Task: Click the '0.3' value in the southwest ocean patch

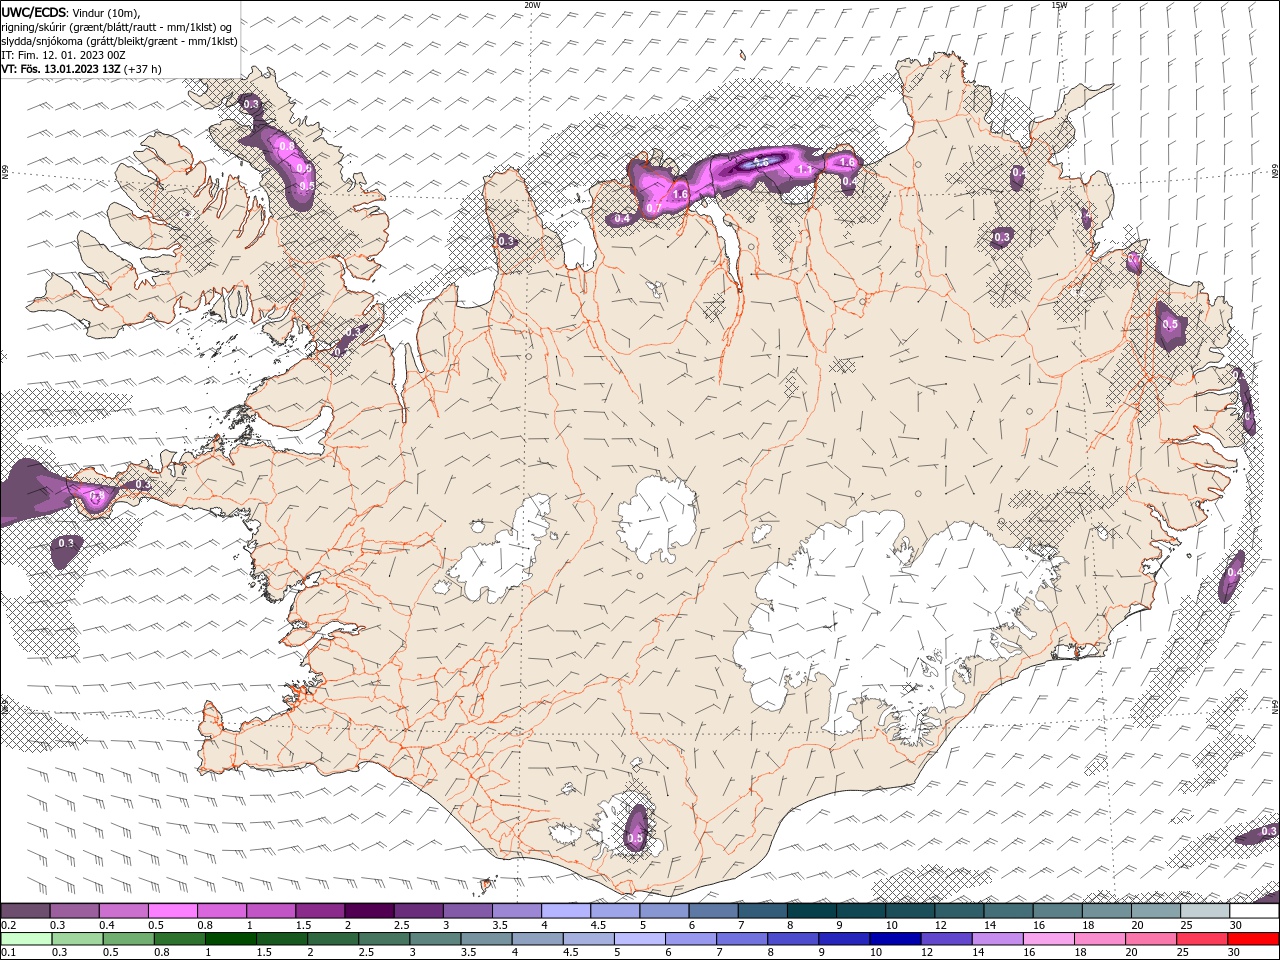Action: coord(66,543)
